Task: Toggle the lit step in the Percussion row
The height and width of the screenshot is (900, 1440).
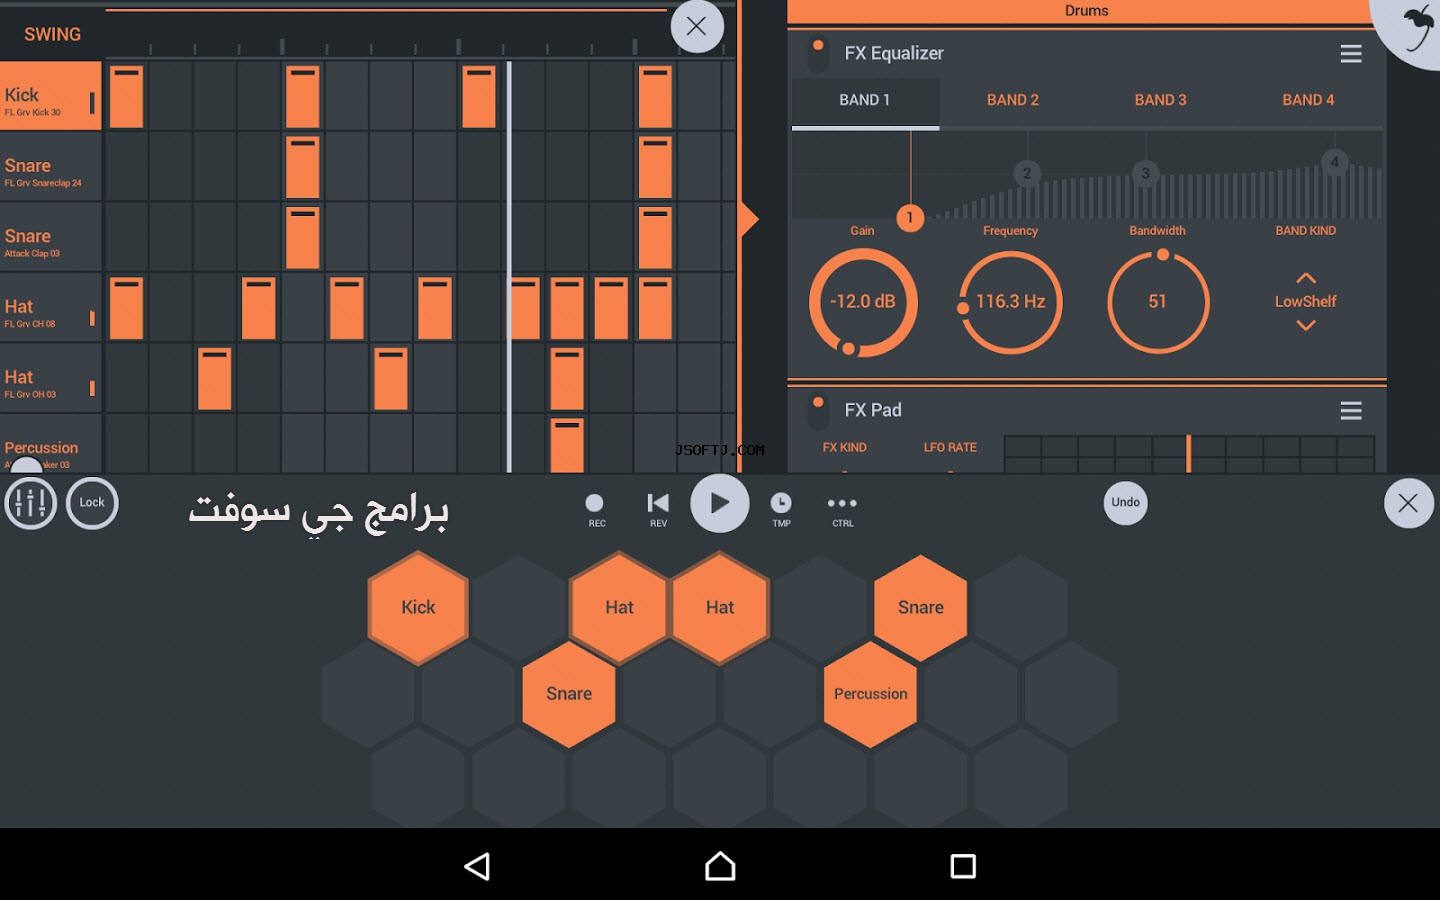Action: 567,446
